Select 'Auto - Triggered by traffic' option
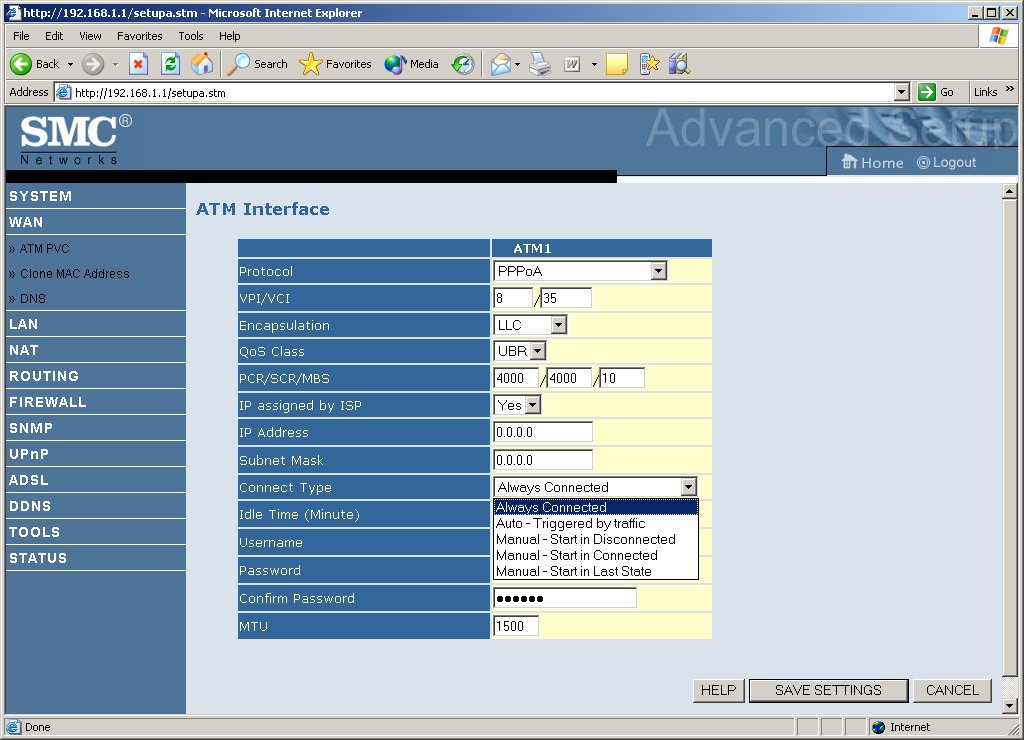The image size is (1024, 740). (x=571, y=523)
